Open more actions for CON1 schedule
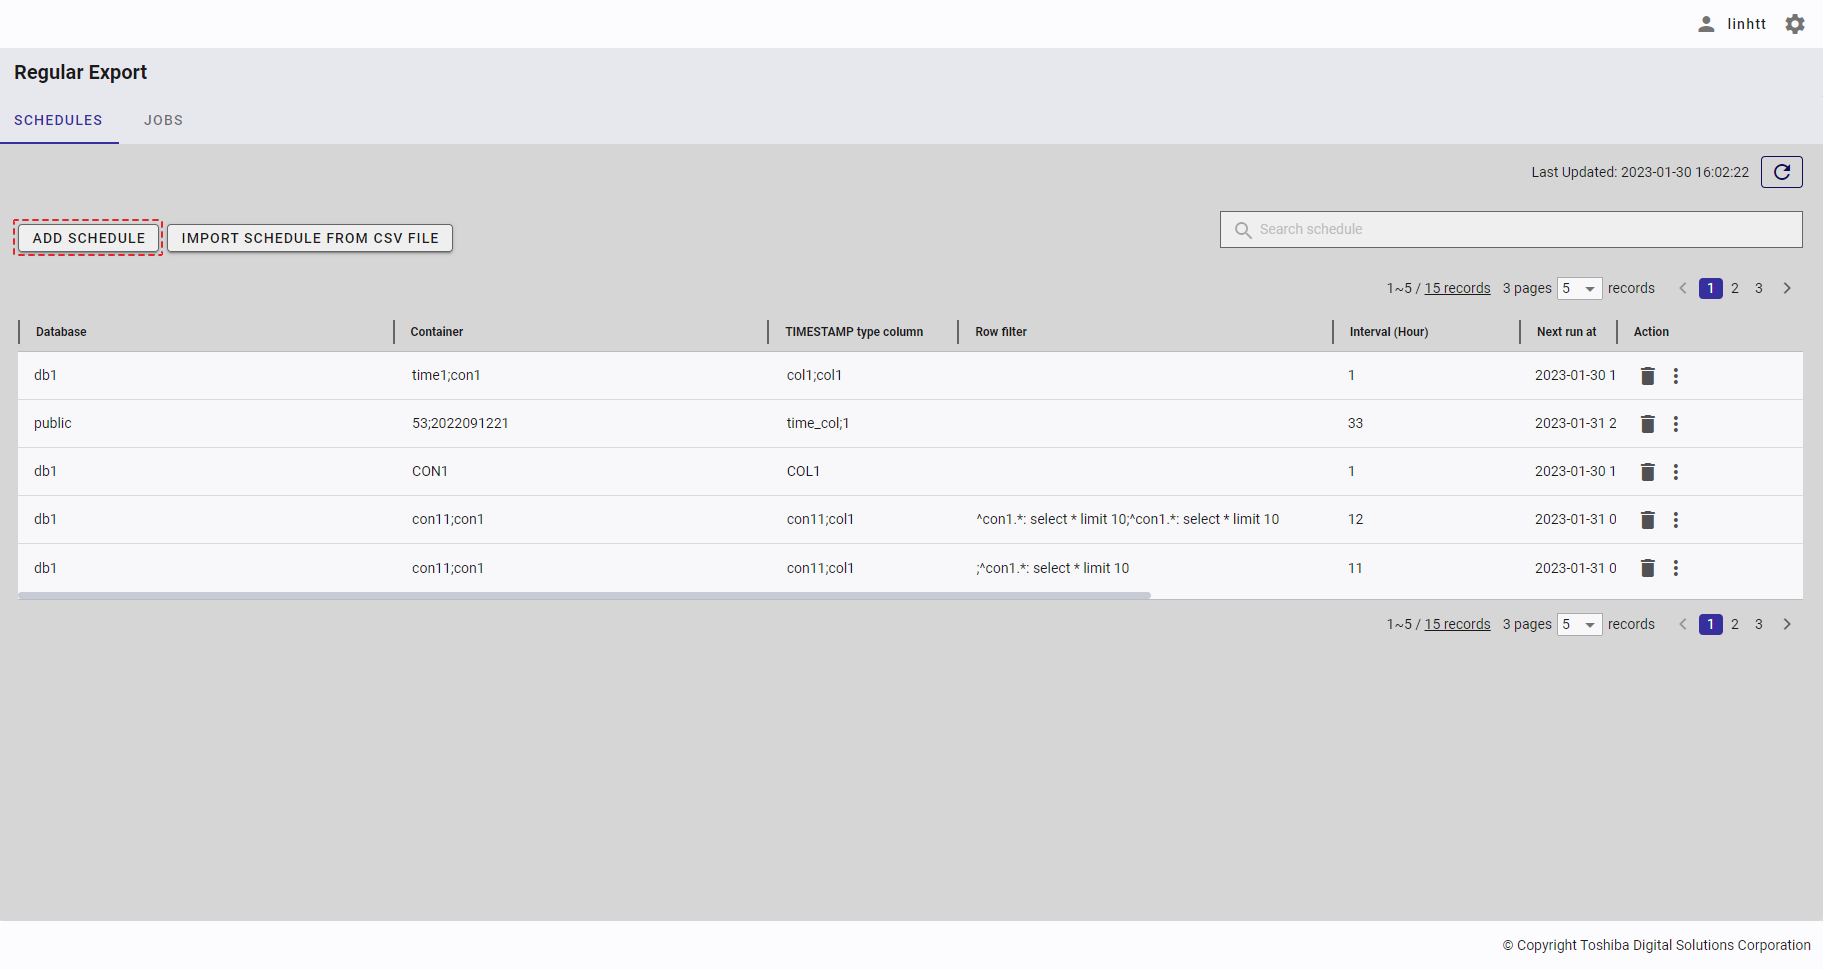 click(1676, 472)
